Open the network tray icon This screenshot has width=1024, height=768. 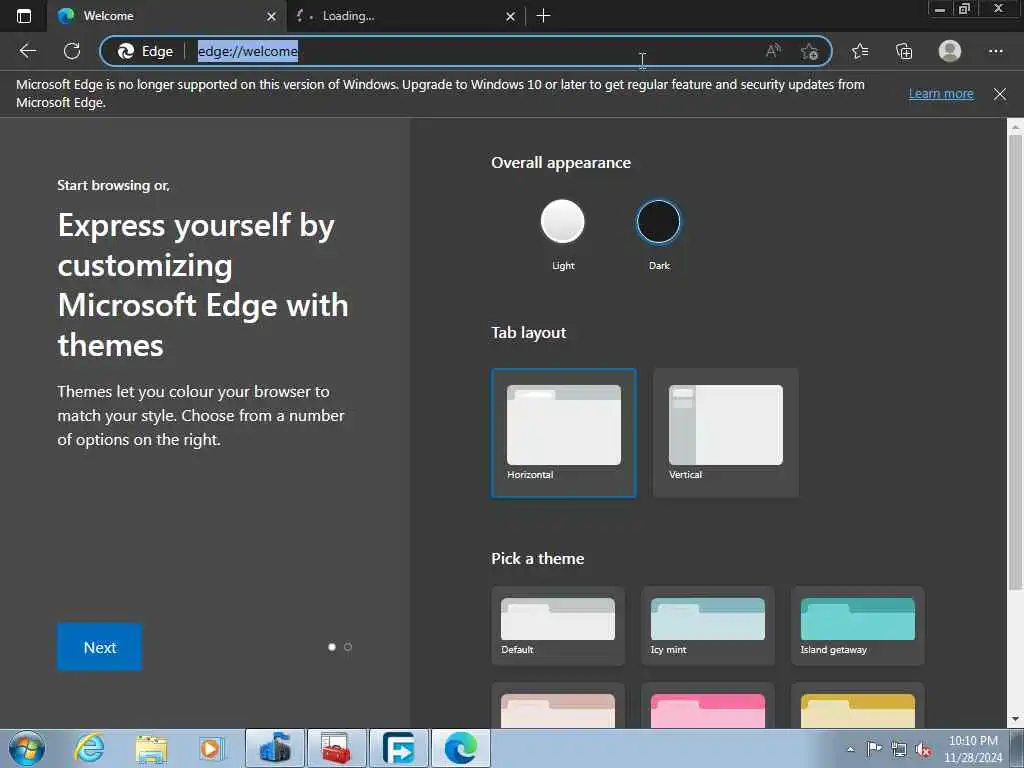899,749
